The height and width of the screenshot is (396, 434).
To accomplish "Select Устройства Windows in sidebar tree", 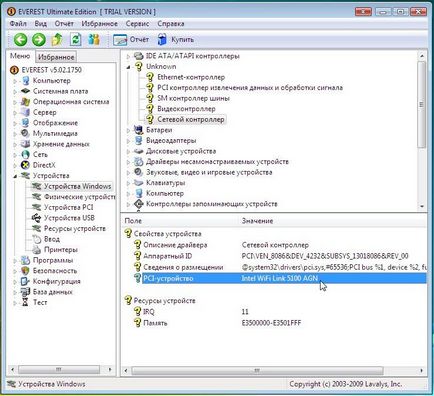I will click(77, 186).
